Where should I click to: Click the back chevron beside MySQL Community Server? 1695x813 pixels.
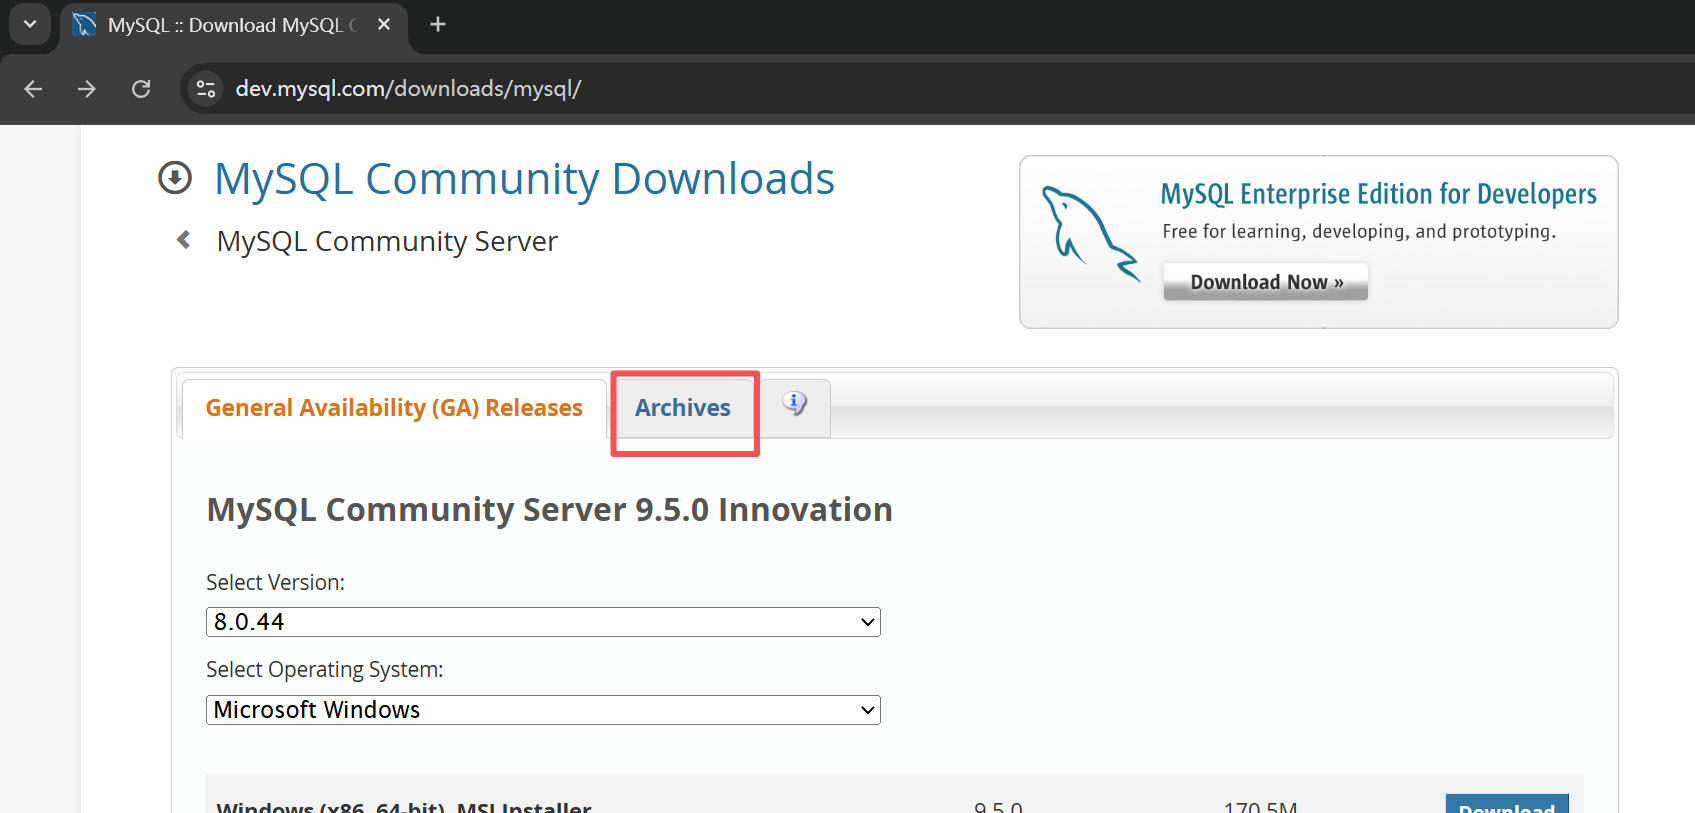pos(183,240)
